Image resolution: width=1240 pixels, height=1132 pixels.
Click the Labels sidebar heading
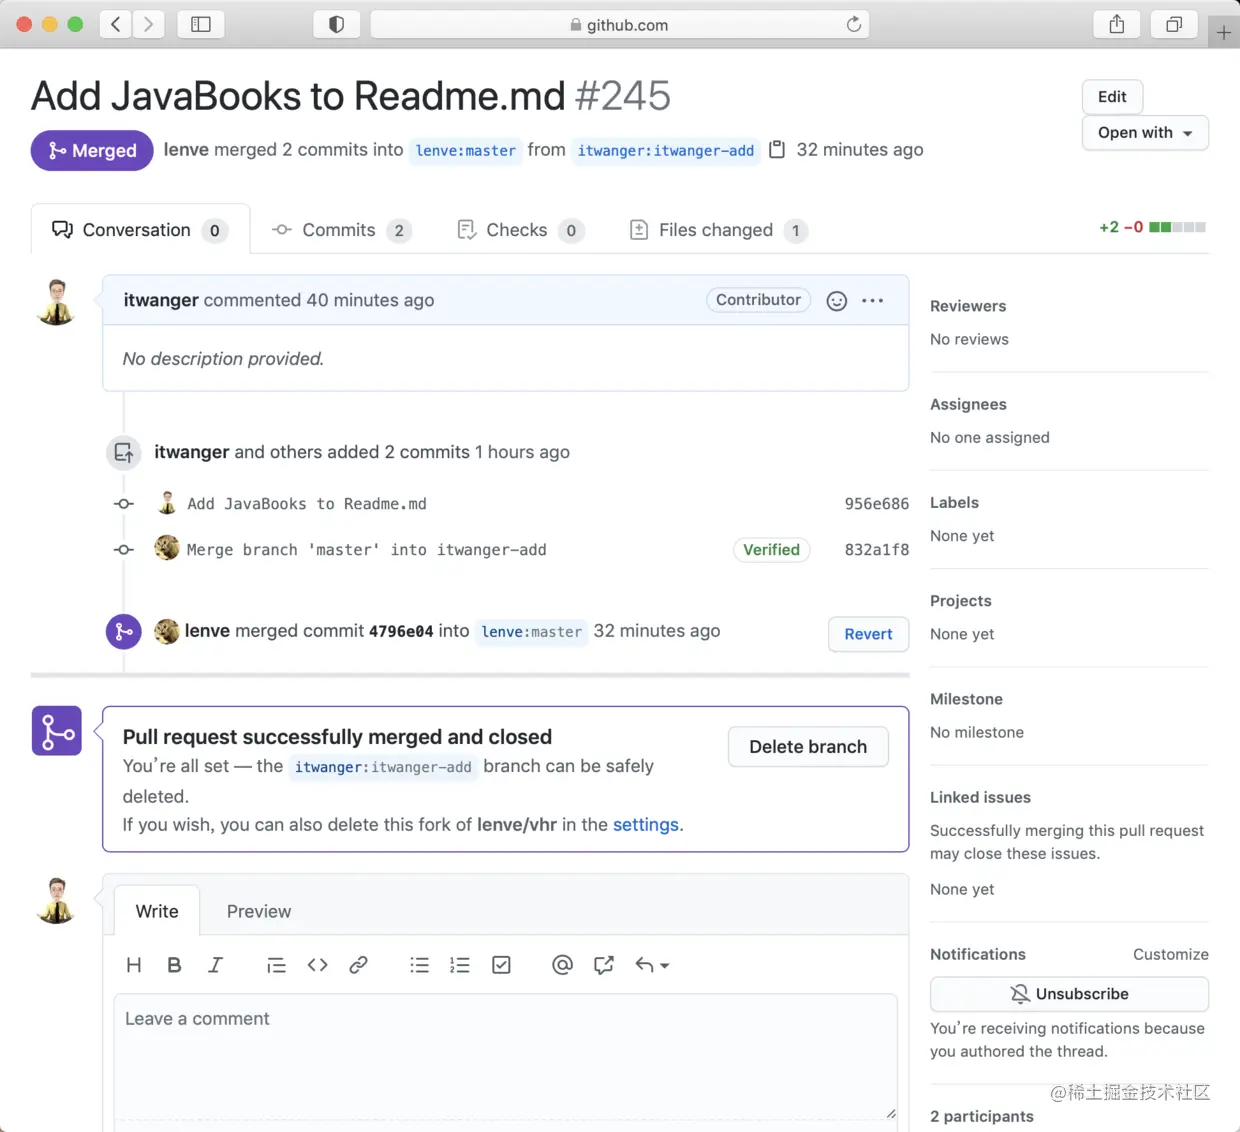[954, 502]
